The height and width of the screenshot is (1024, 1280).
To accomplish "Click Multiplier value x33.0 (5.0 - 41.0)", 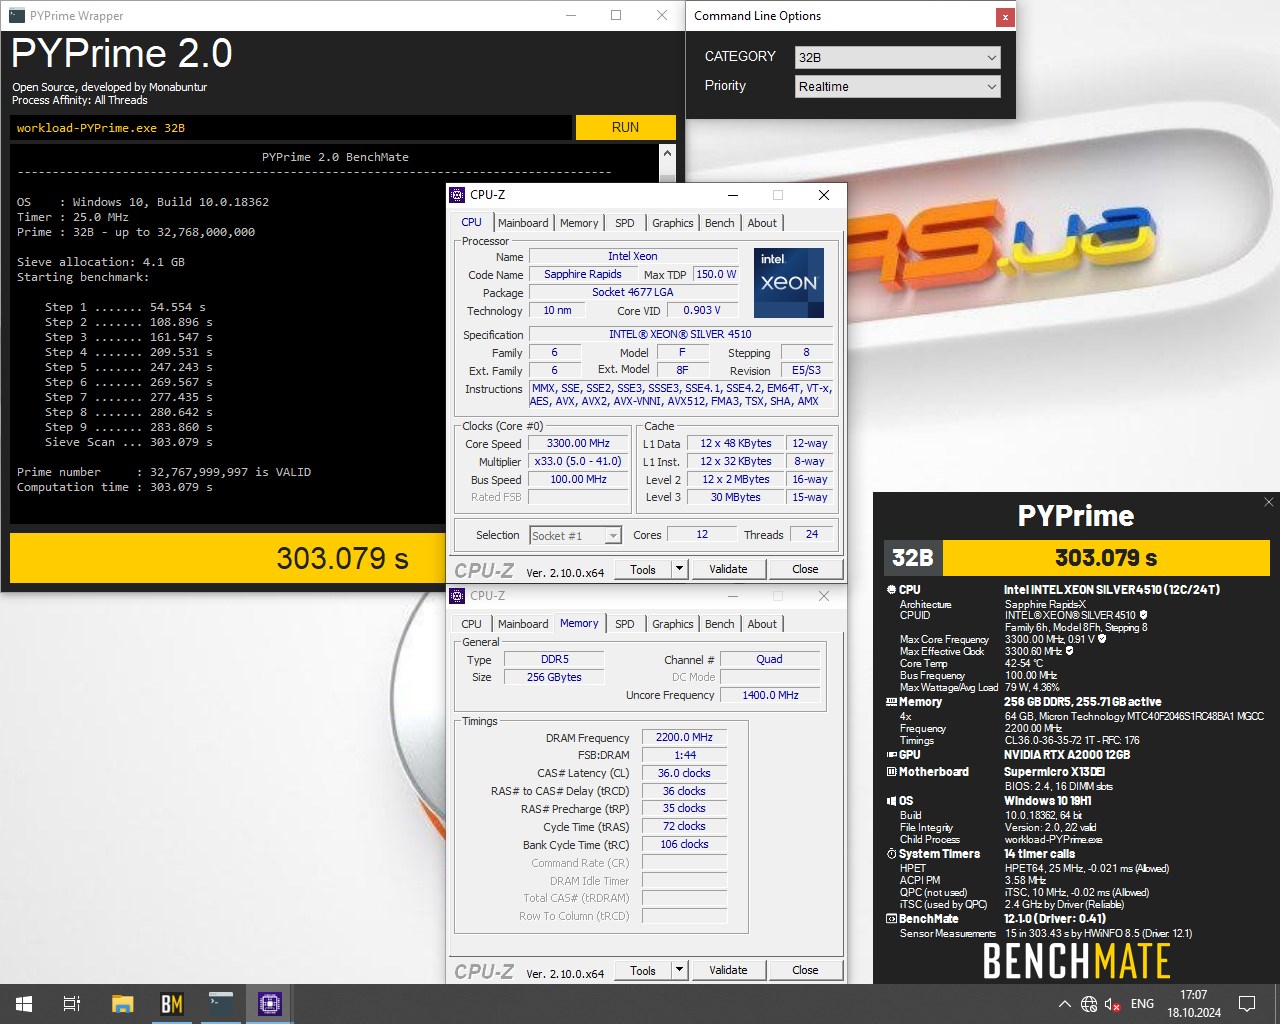I will click(x=578, y=461).
